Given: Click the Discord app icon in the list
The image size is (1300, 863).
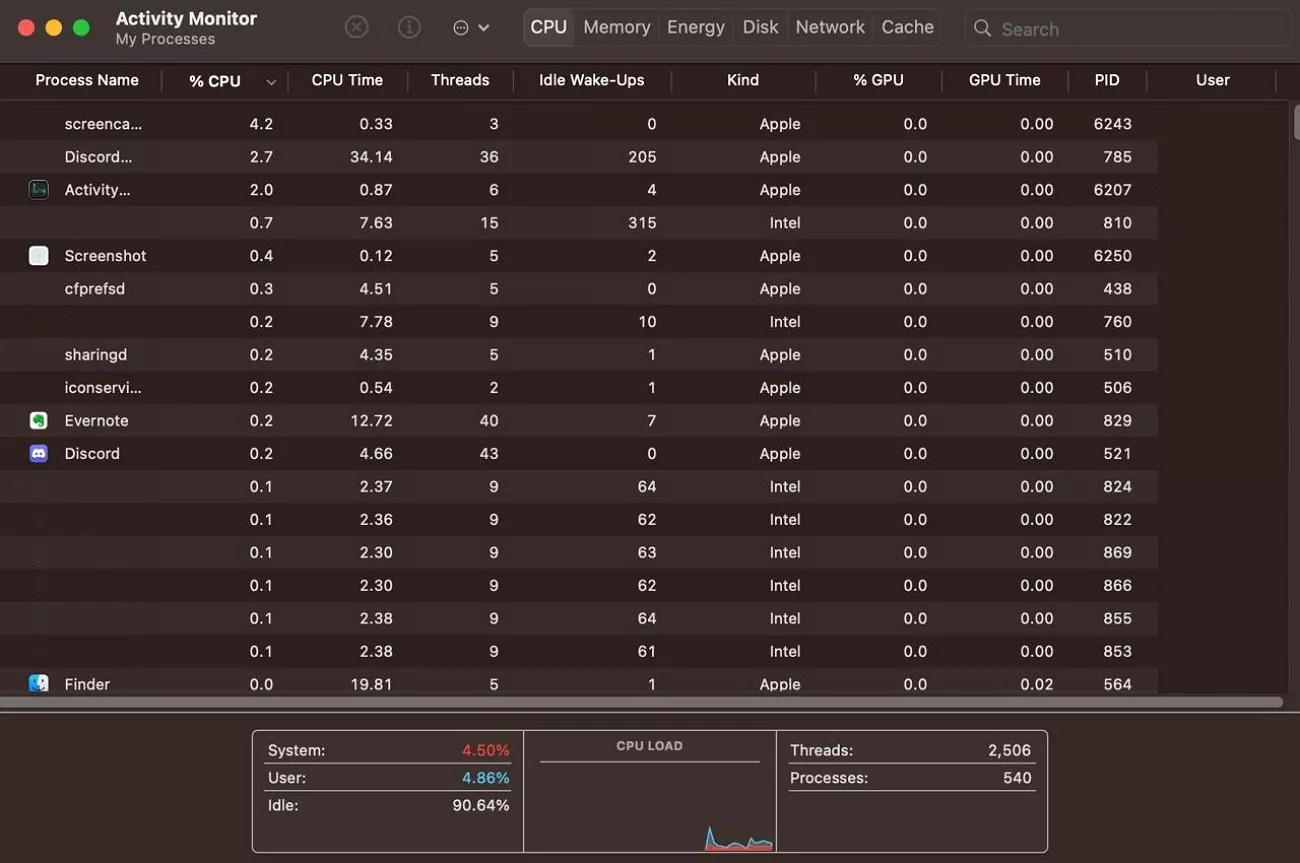Looking at the screenshot, I should [39, 454].
